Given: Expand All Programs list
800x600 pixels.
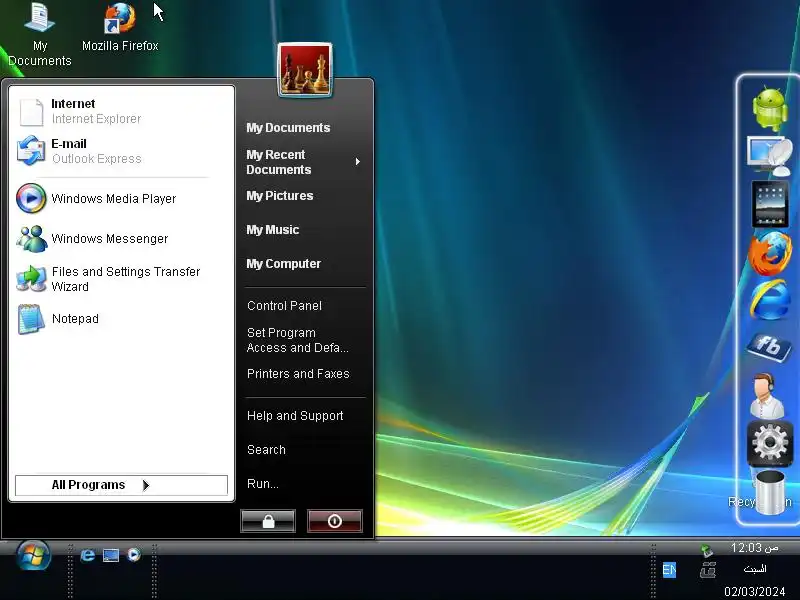Looking at the screenshot, I should (121, 485).
